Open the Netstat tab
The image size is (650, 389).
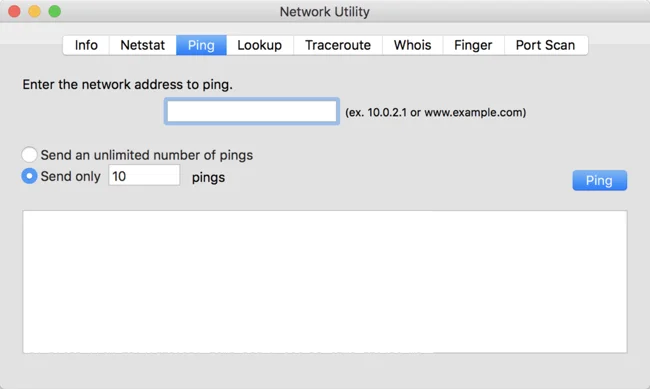coord(143,45)
